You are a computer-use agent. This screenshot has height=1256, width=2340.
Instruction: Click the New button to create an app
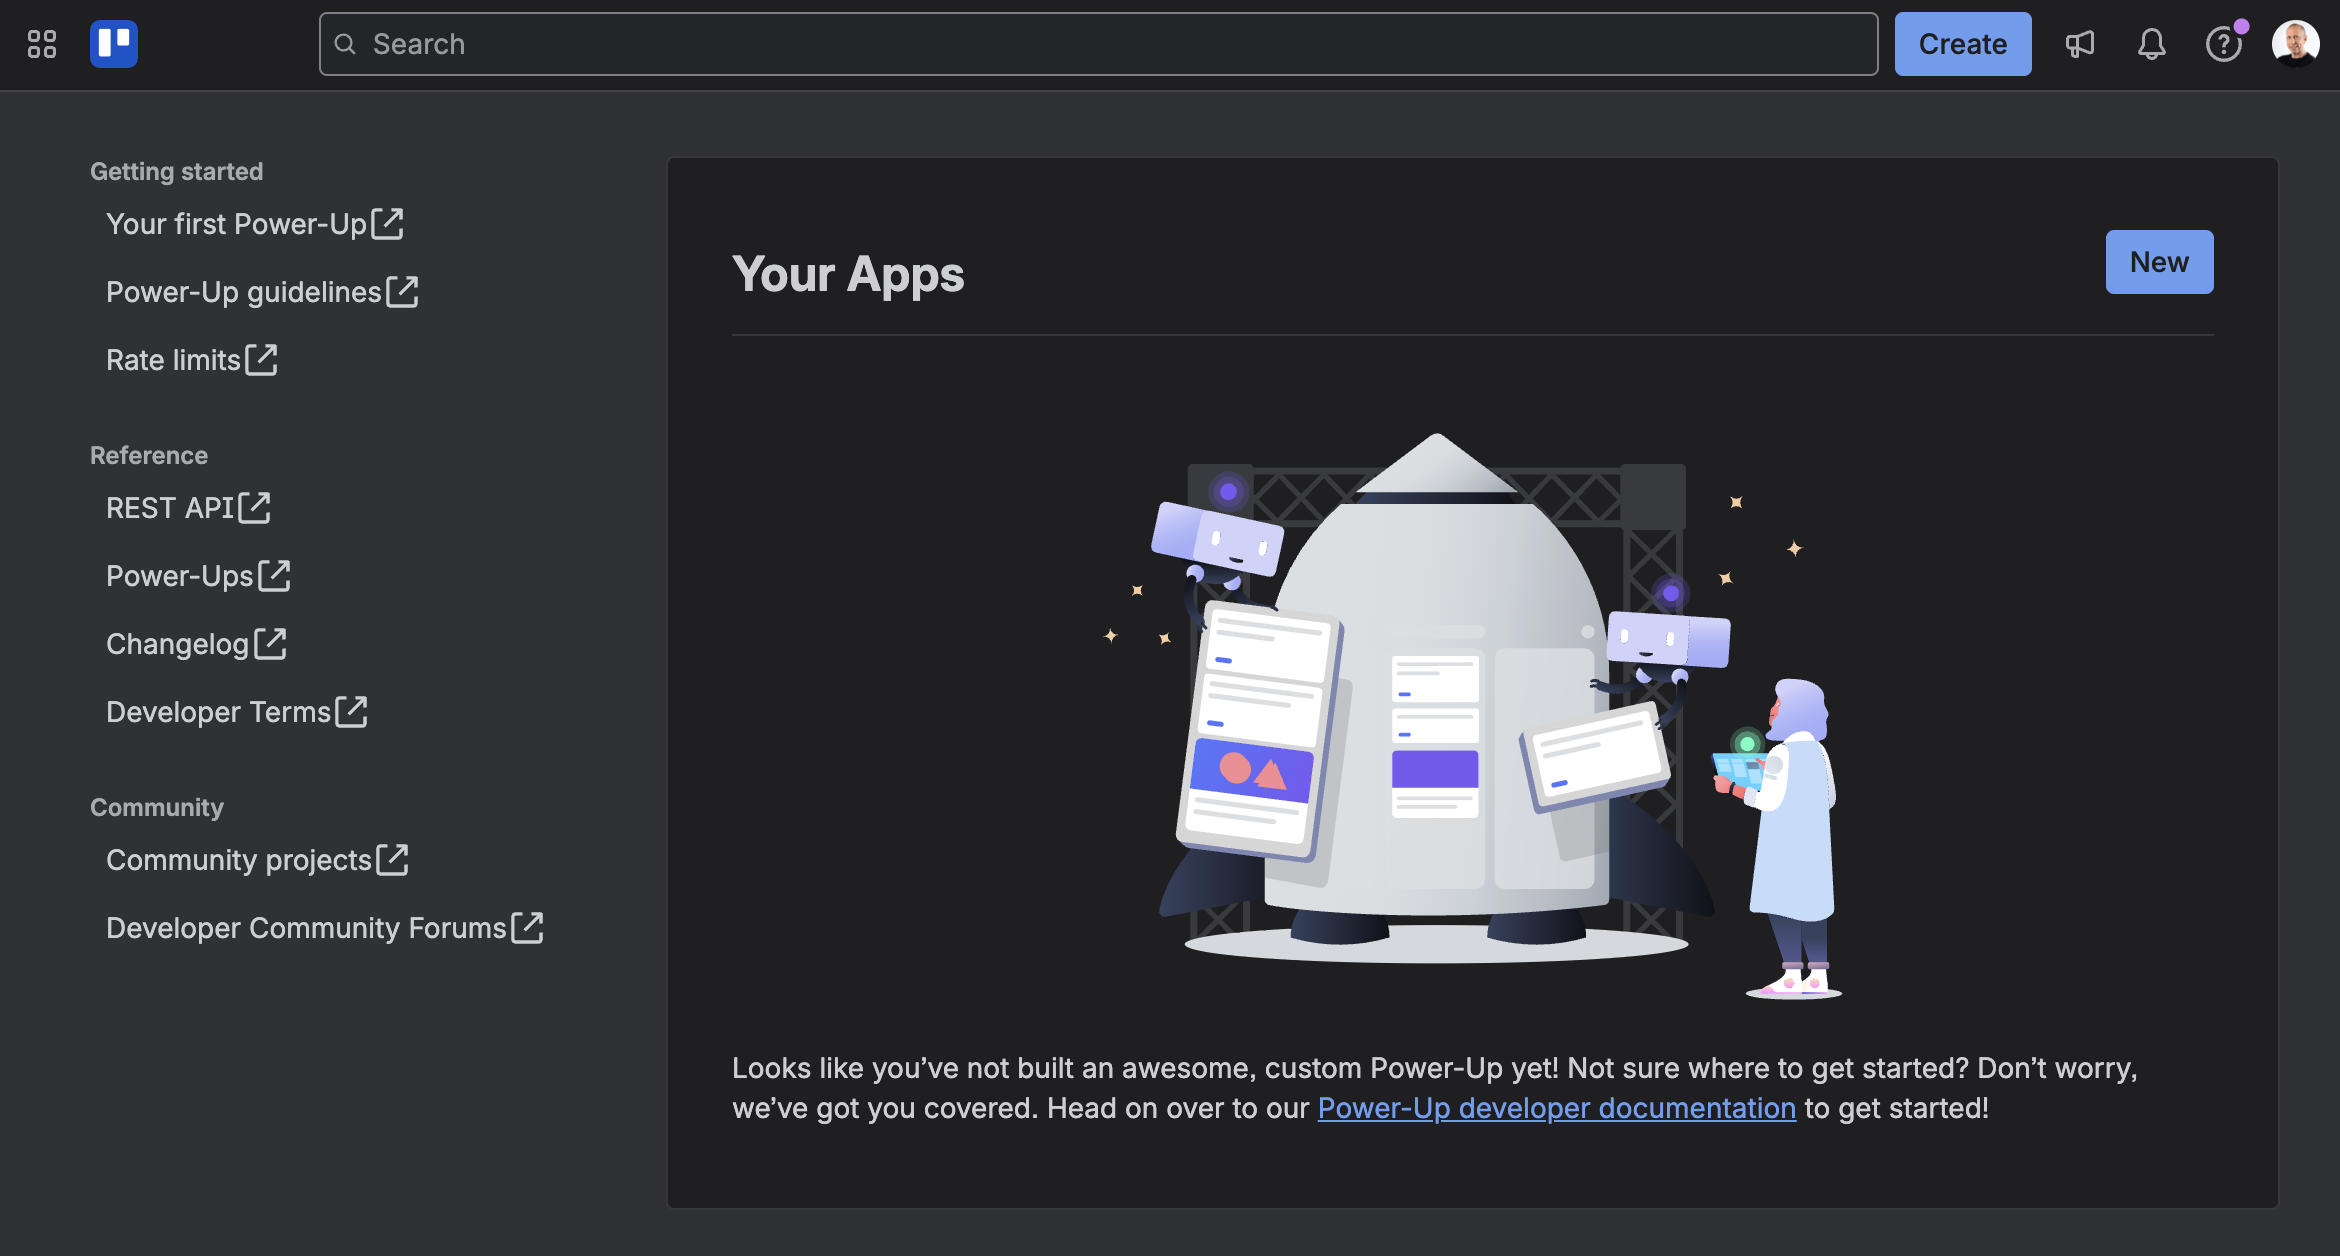[2159, 262]
